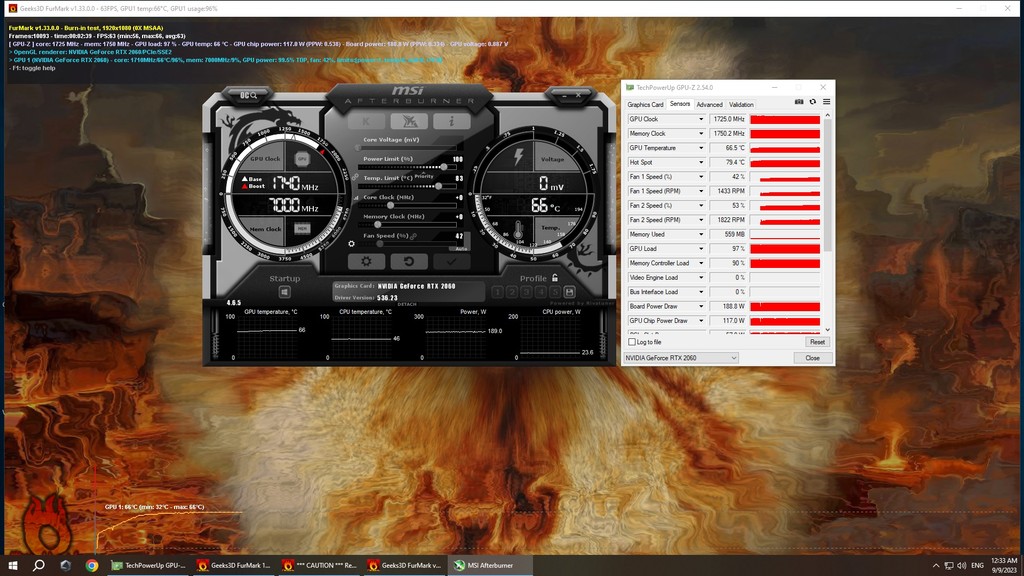Click the MSI dragon logo button
Screen dimensions: 1024x576
click(409, 121)
